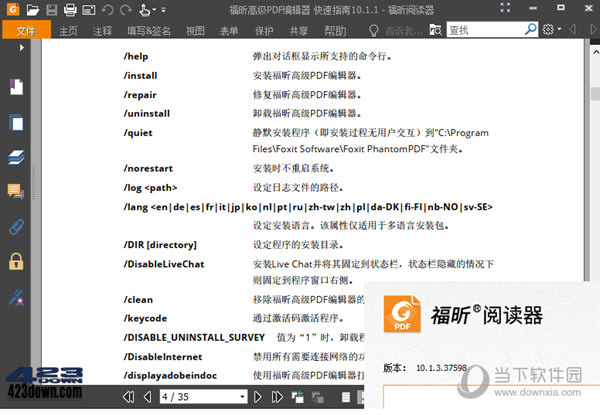Click the vertical scrollbar thumb
Viewport: 600px width, 415px height.
pos(595,94)
